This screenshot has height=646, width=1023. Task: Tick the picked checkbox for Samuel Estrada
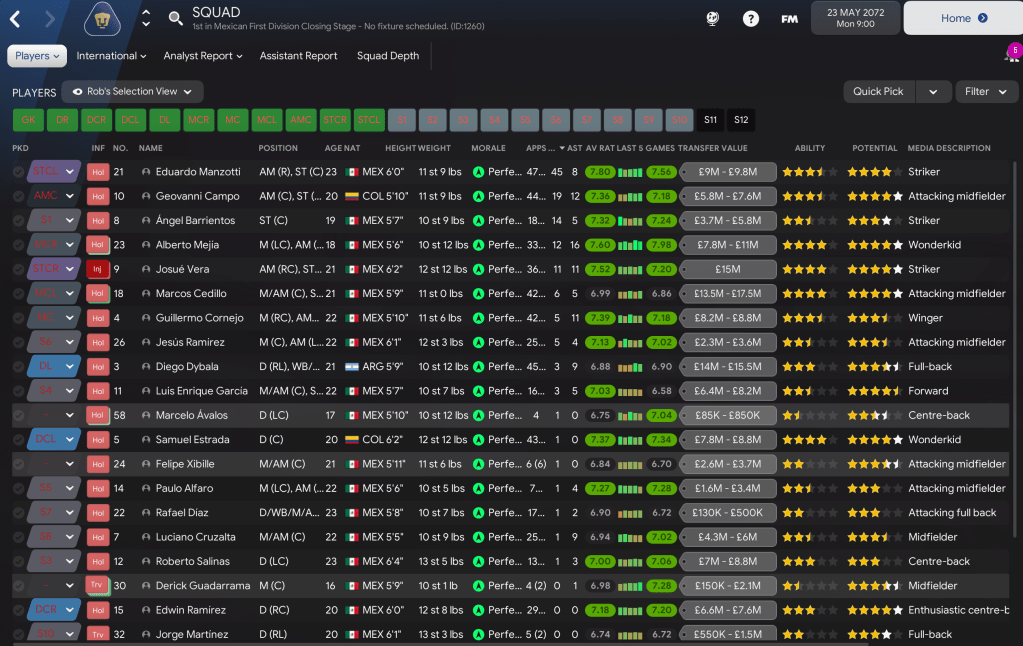(x=19, y=440)
